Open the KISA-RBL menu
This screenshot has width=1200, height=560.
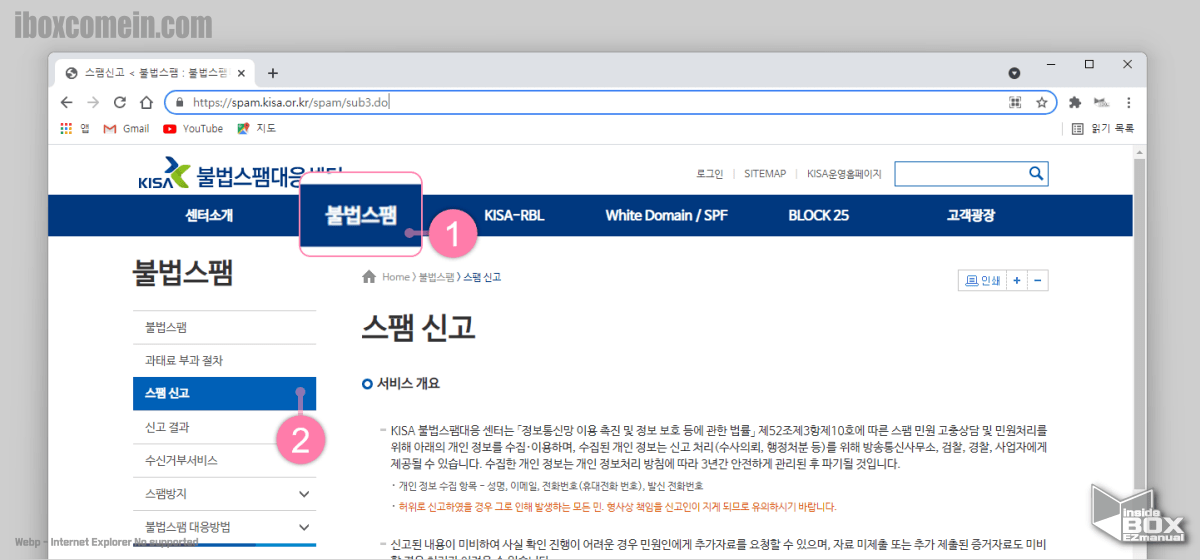point(513,215)
